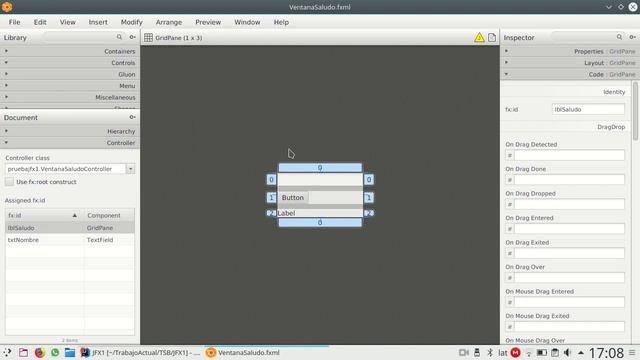
Task: Select the txtNombre row in fx:id table
Action: coord(70,240)
